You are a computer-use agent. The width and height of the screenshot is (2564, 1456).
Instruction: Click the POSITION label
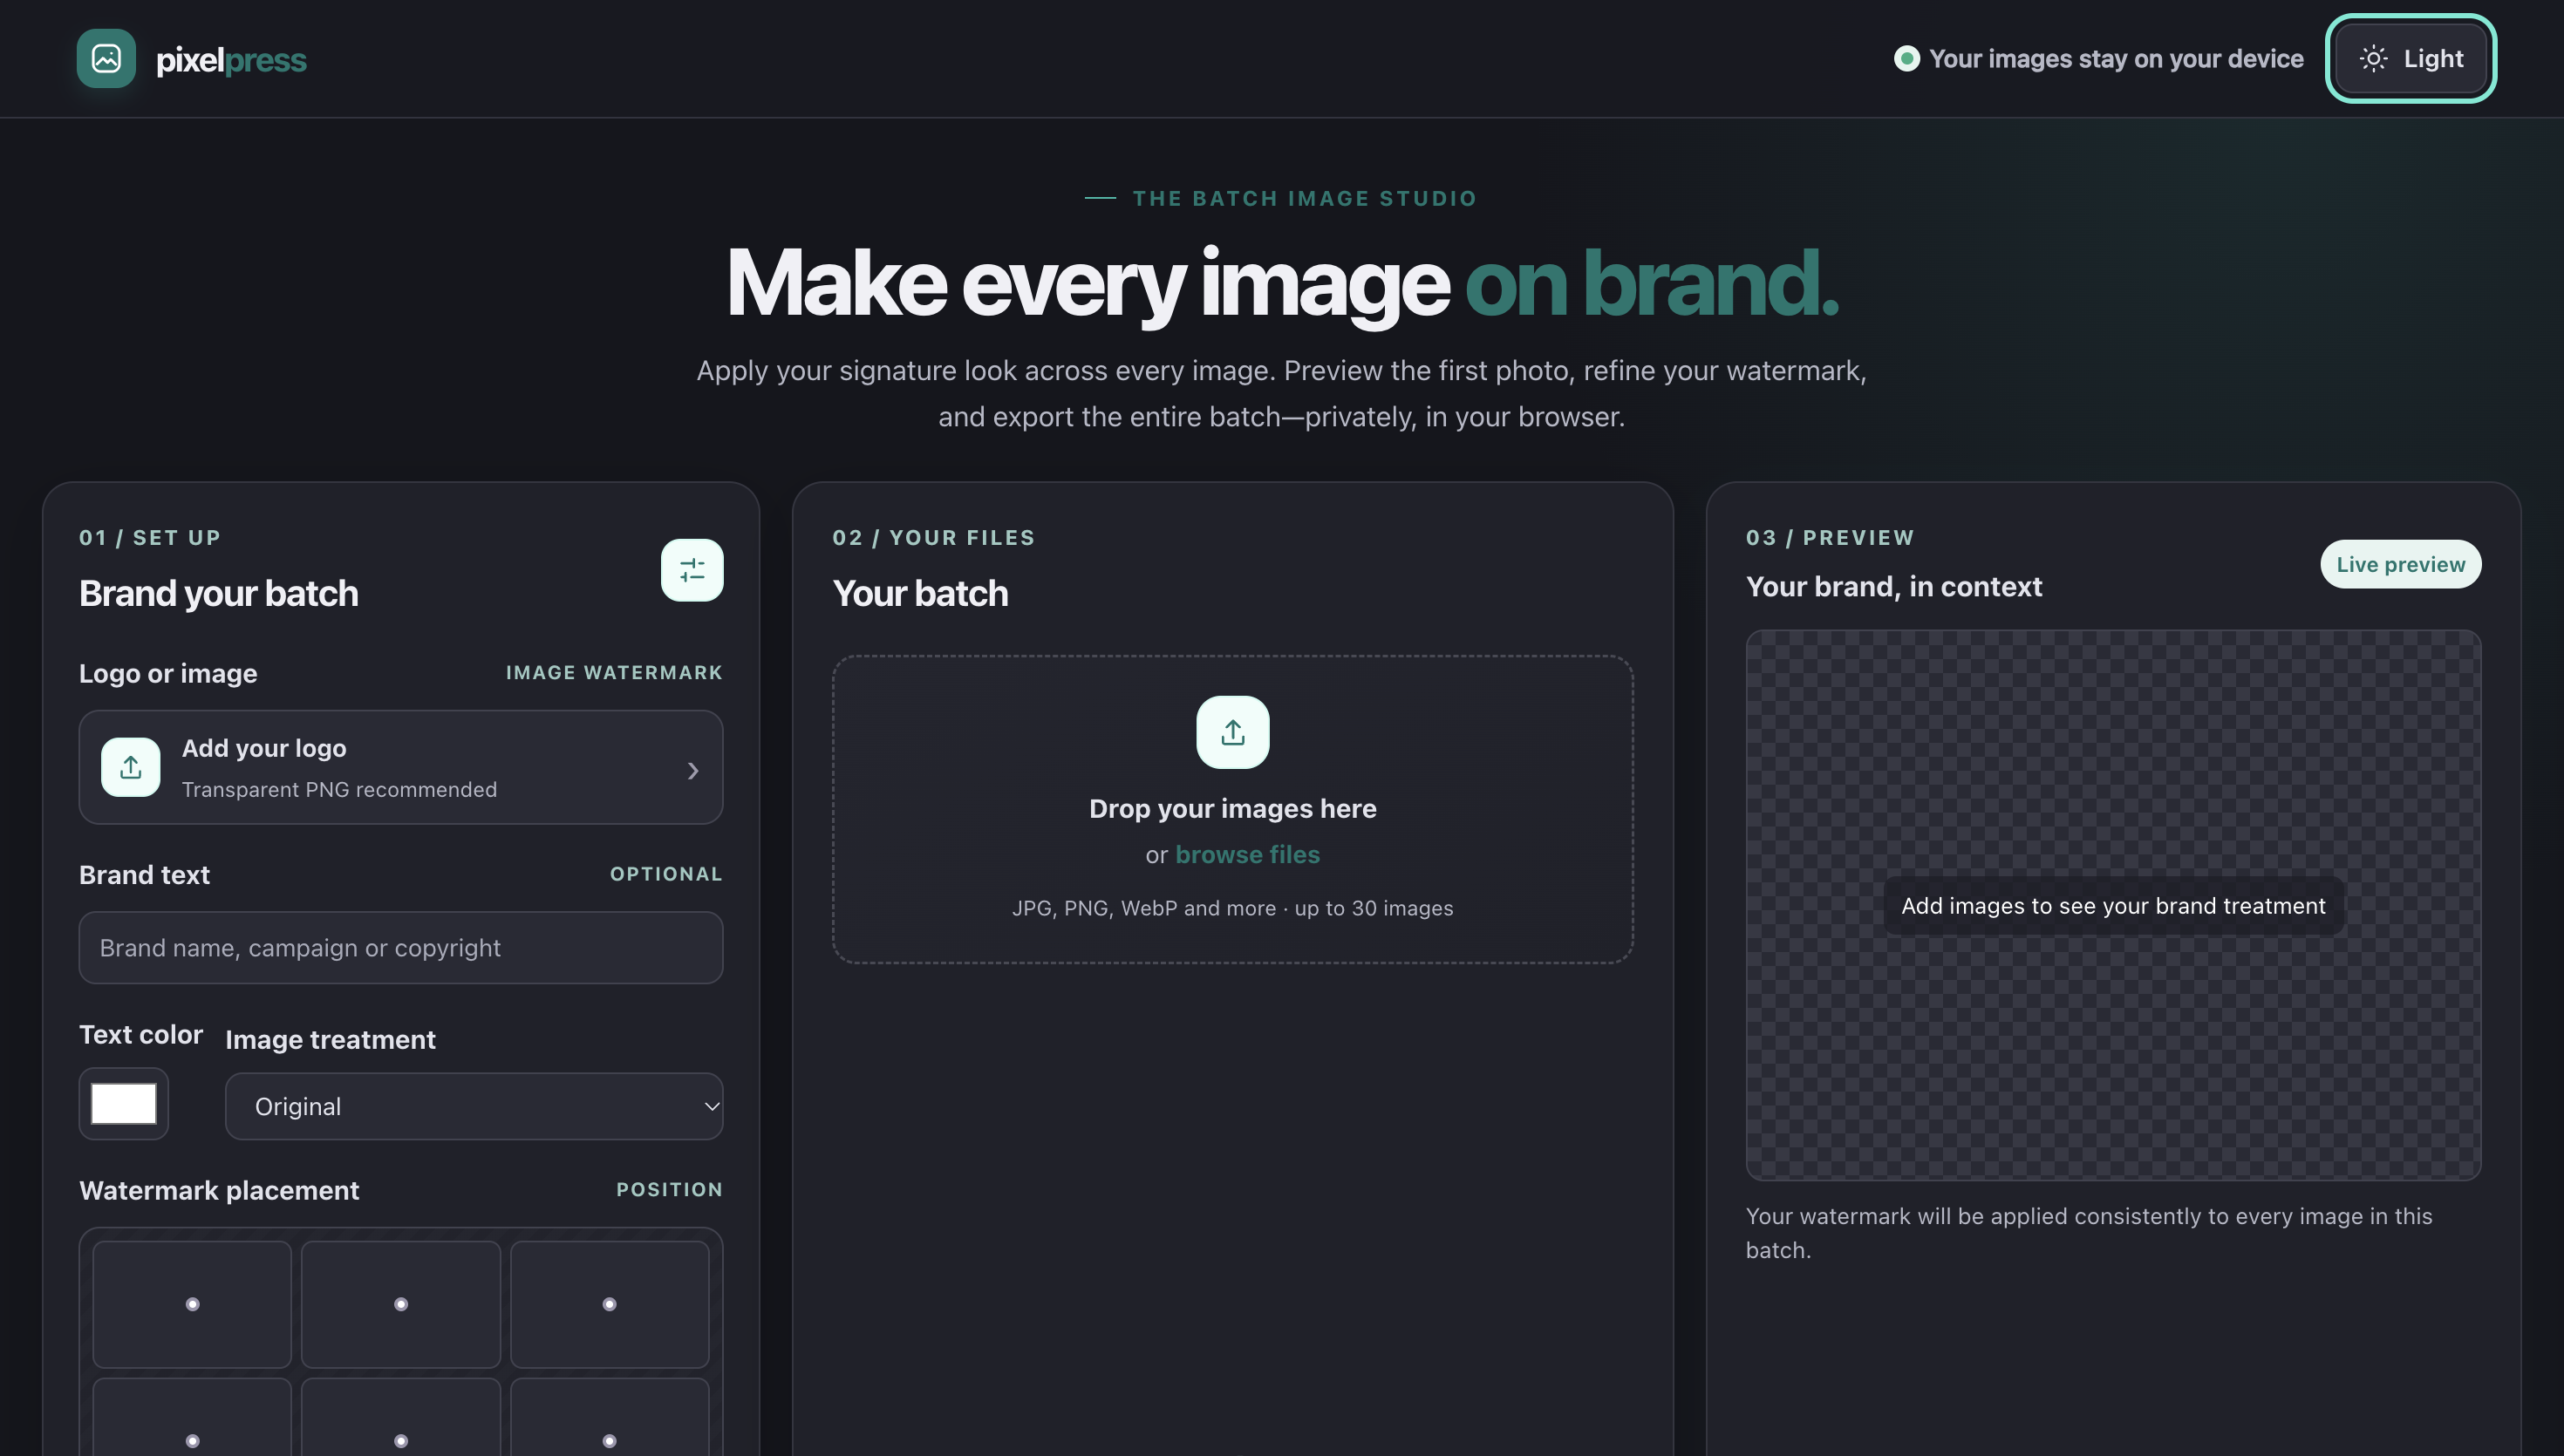point(669,1190)
